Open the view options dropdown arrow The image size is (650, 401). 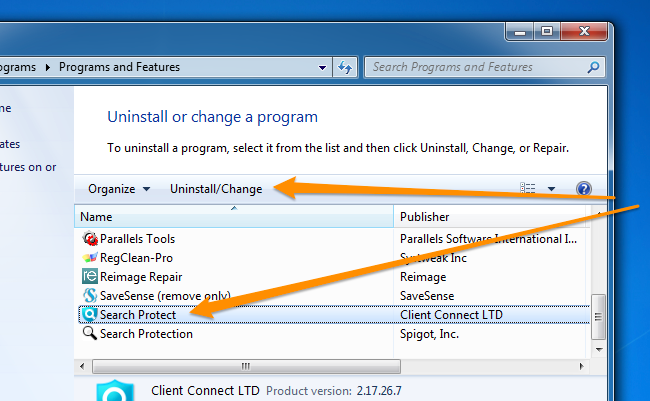pyautogui.click(x=551, y=189)
